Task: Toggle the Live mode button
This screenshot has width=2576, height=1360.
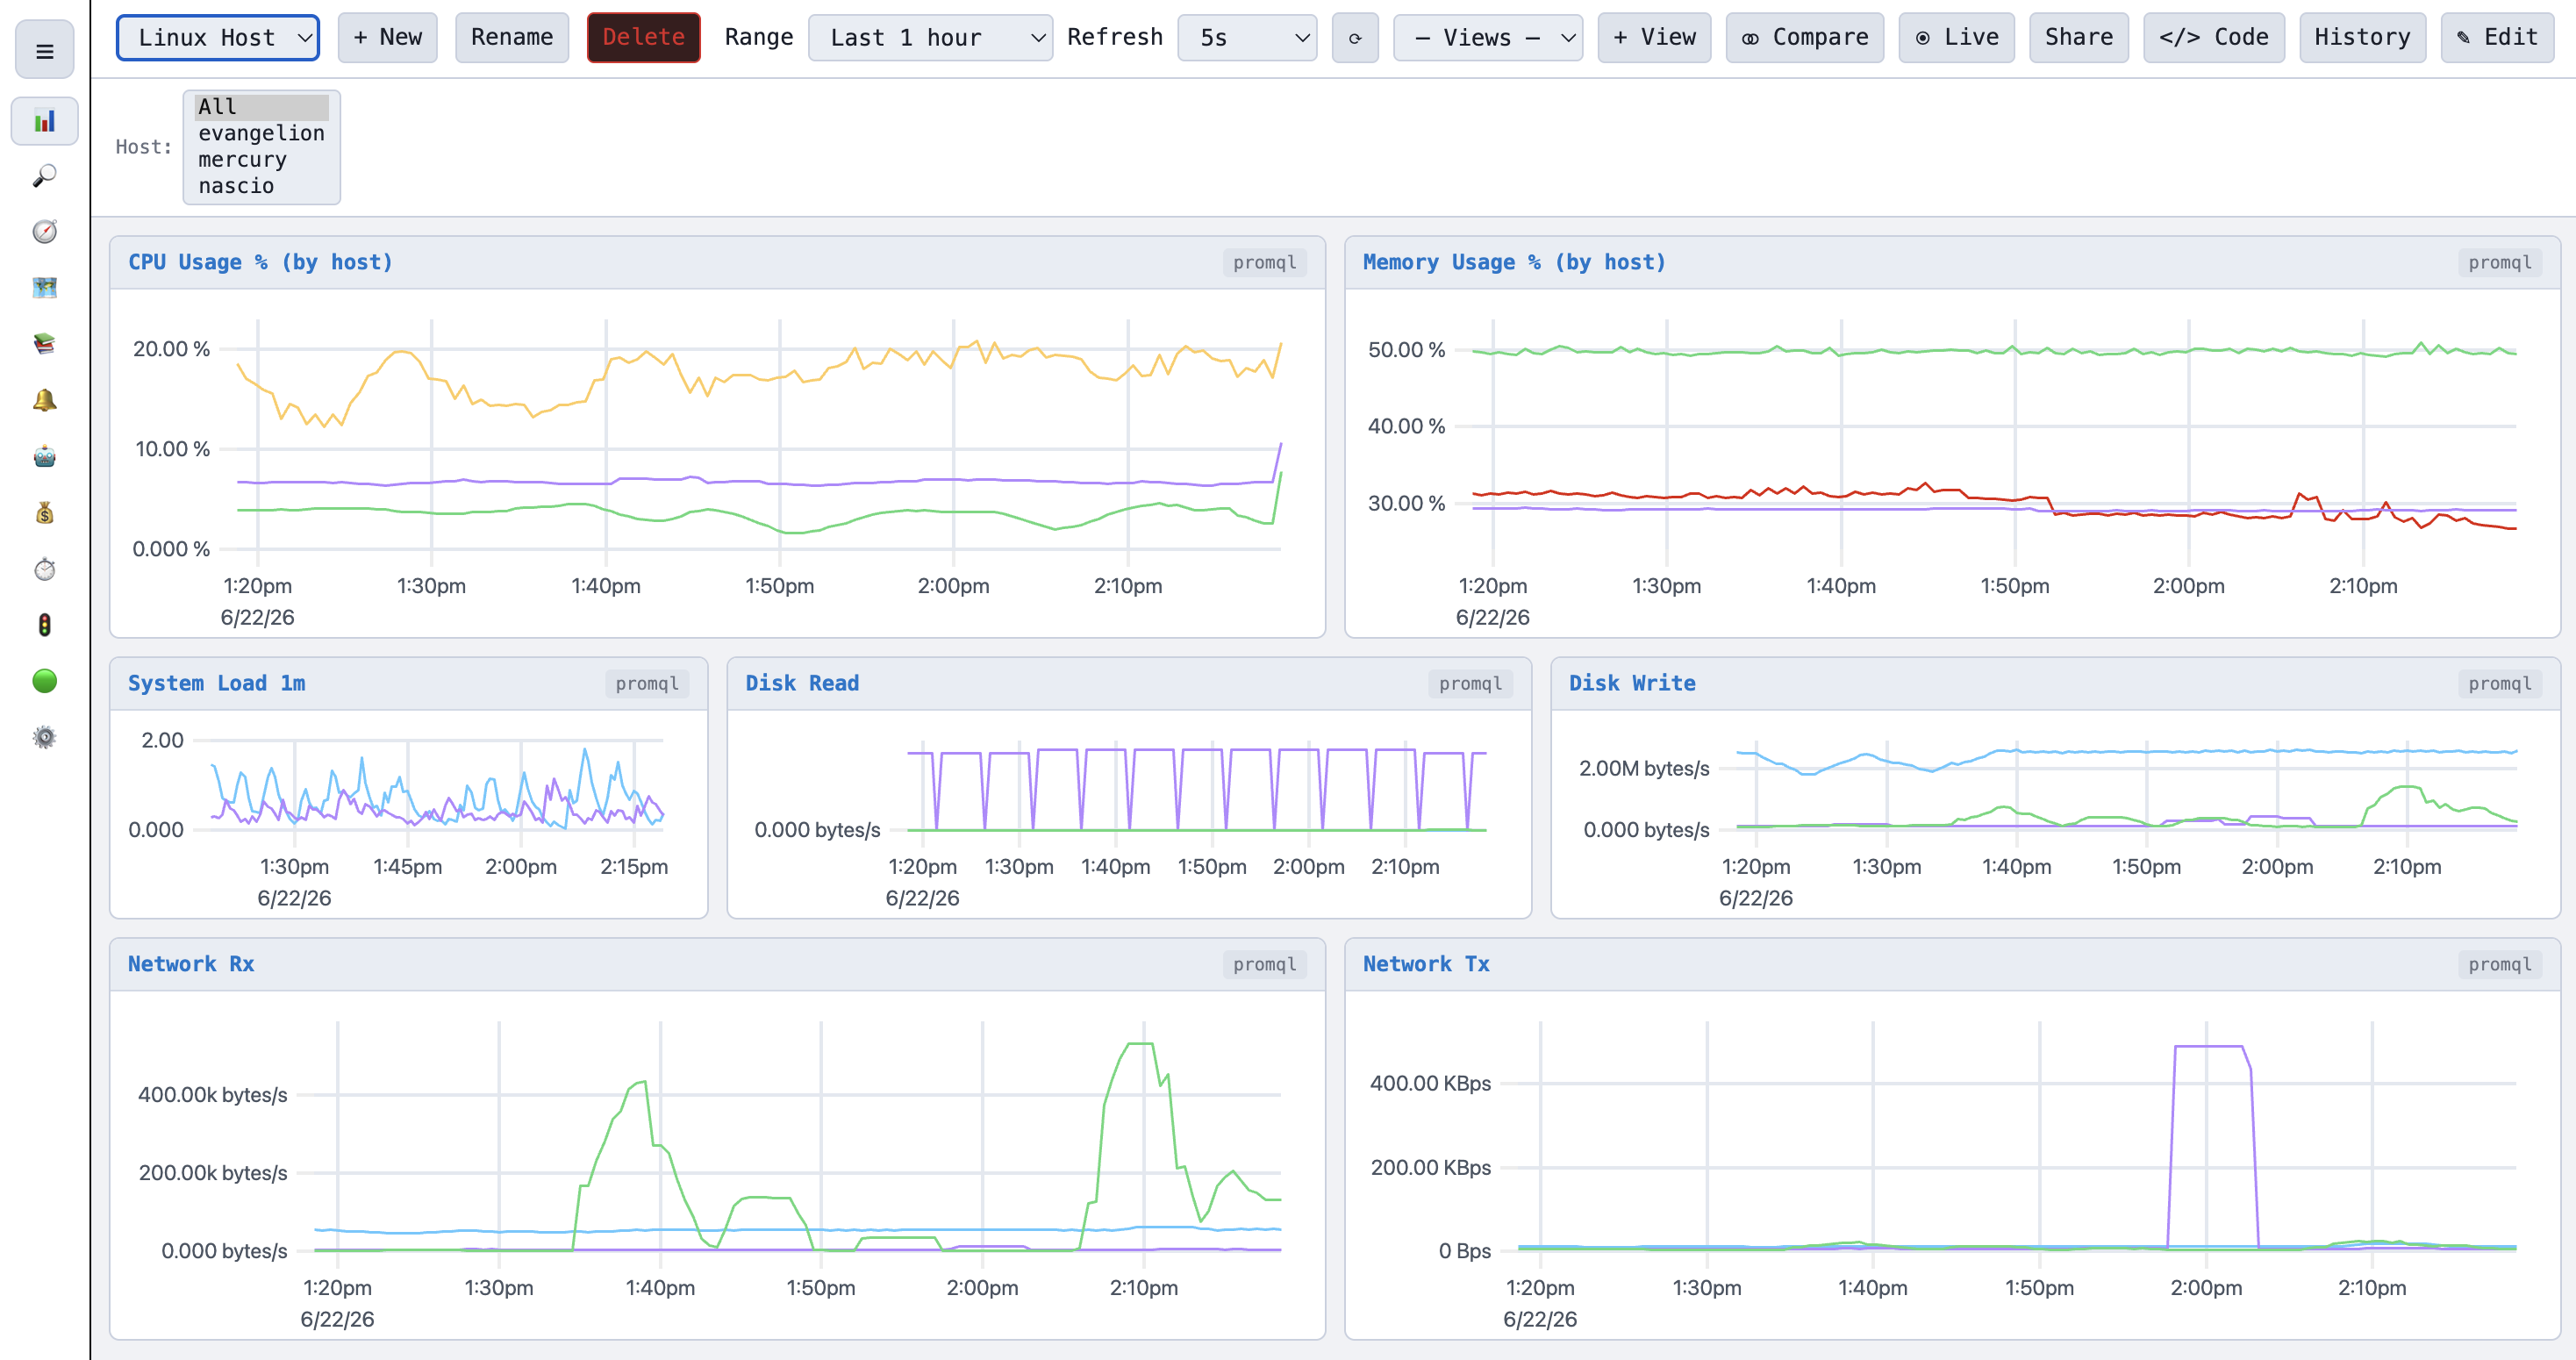Action: (1957, 38)
